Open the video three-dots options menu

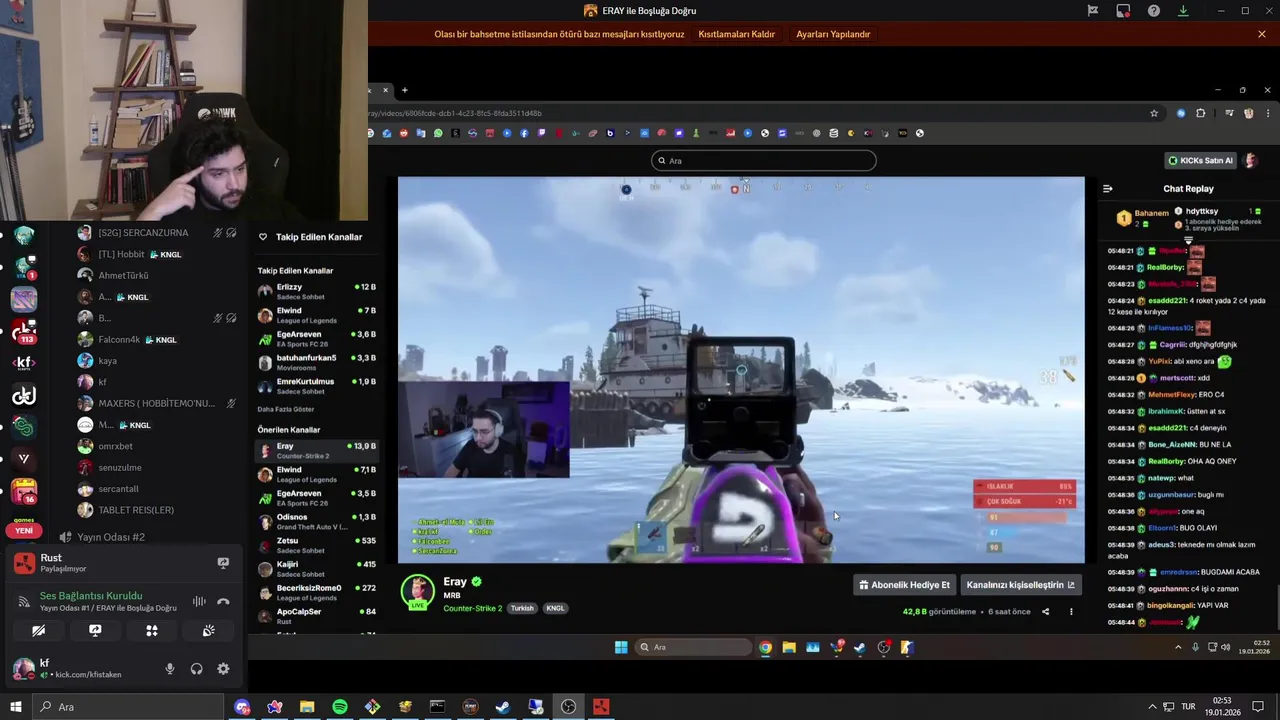click(1071, 611)
